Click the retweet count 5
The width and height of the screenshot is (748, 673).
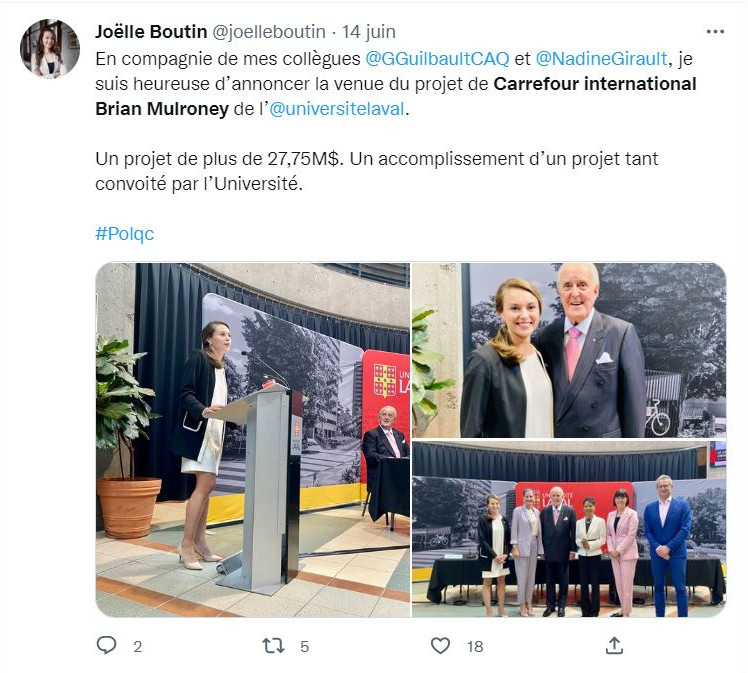click(x=304, y=647)
